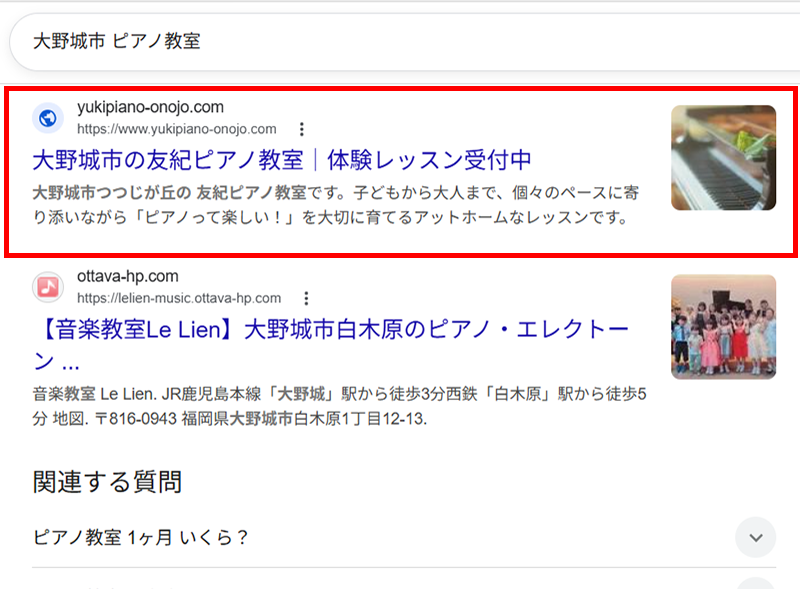
Task: Click the partially visible chevron below the first question
Action: click(756, 583)
